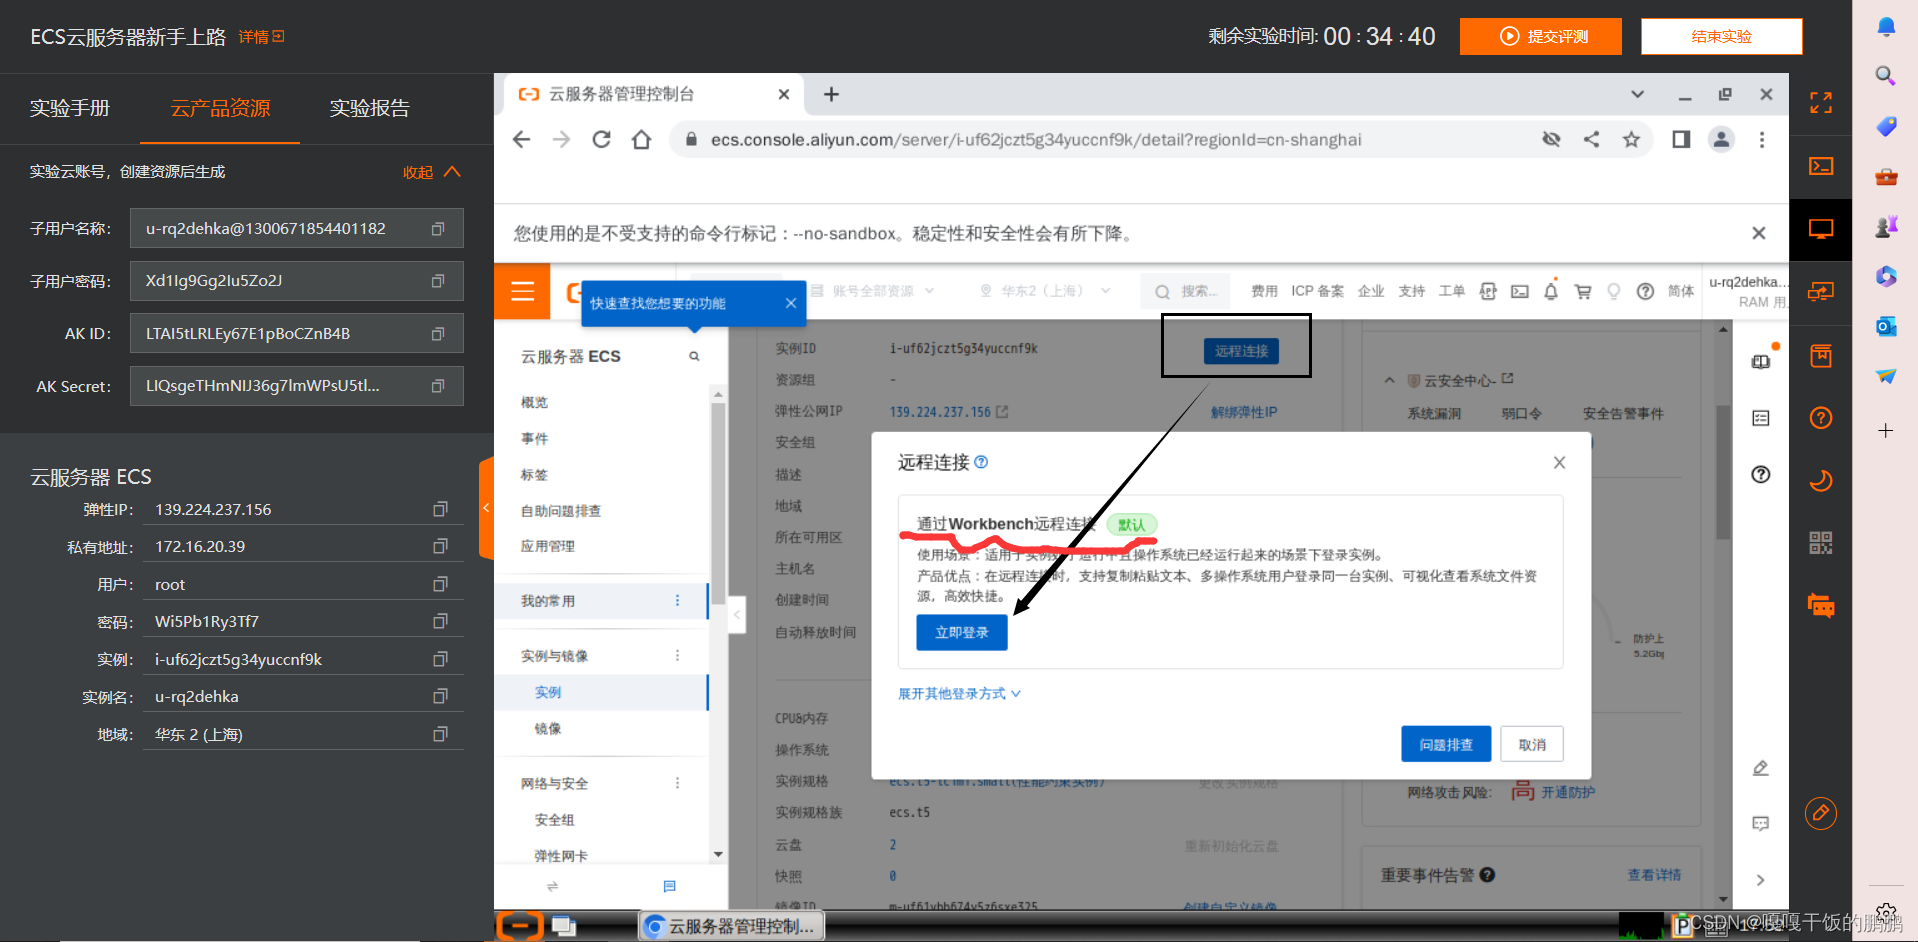The width and height of the screenshot is (1918, 942).
Task: Open the terminal icon in right toolbar
Action: 1821,166
